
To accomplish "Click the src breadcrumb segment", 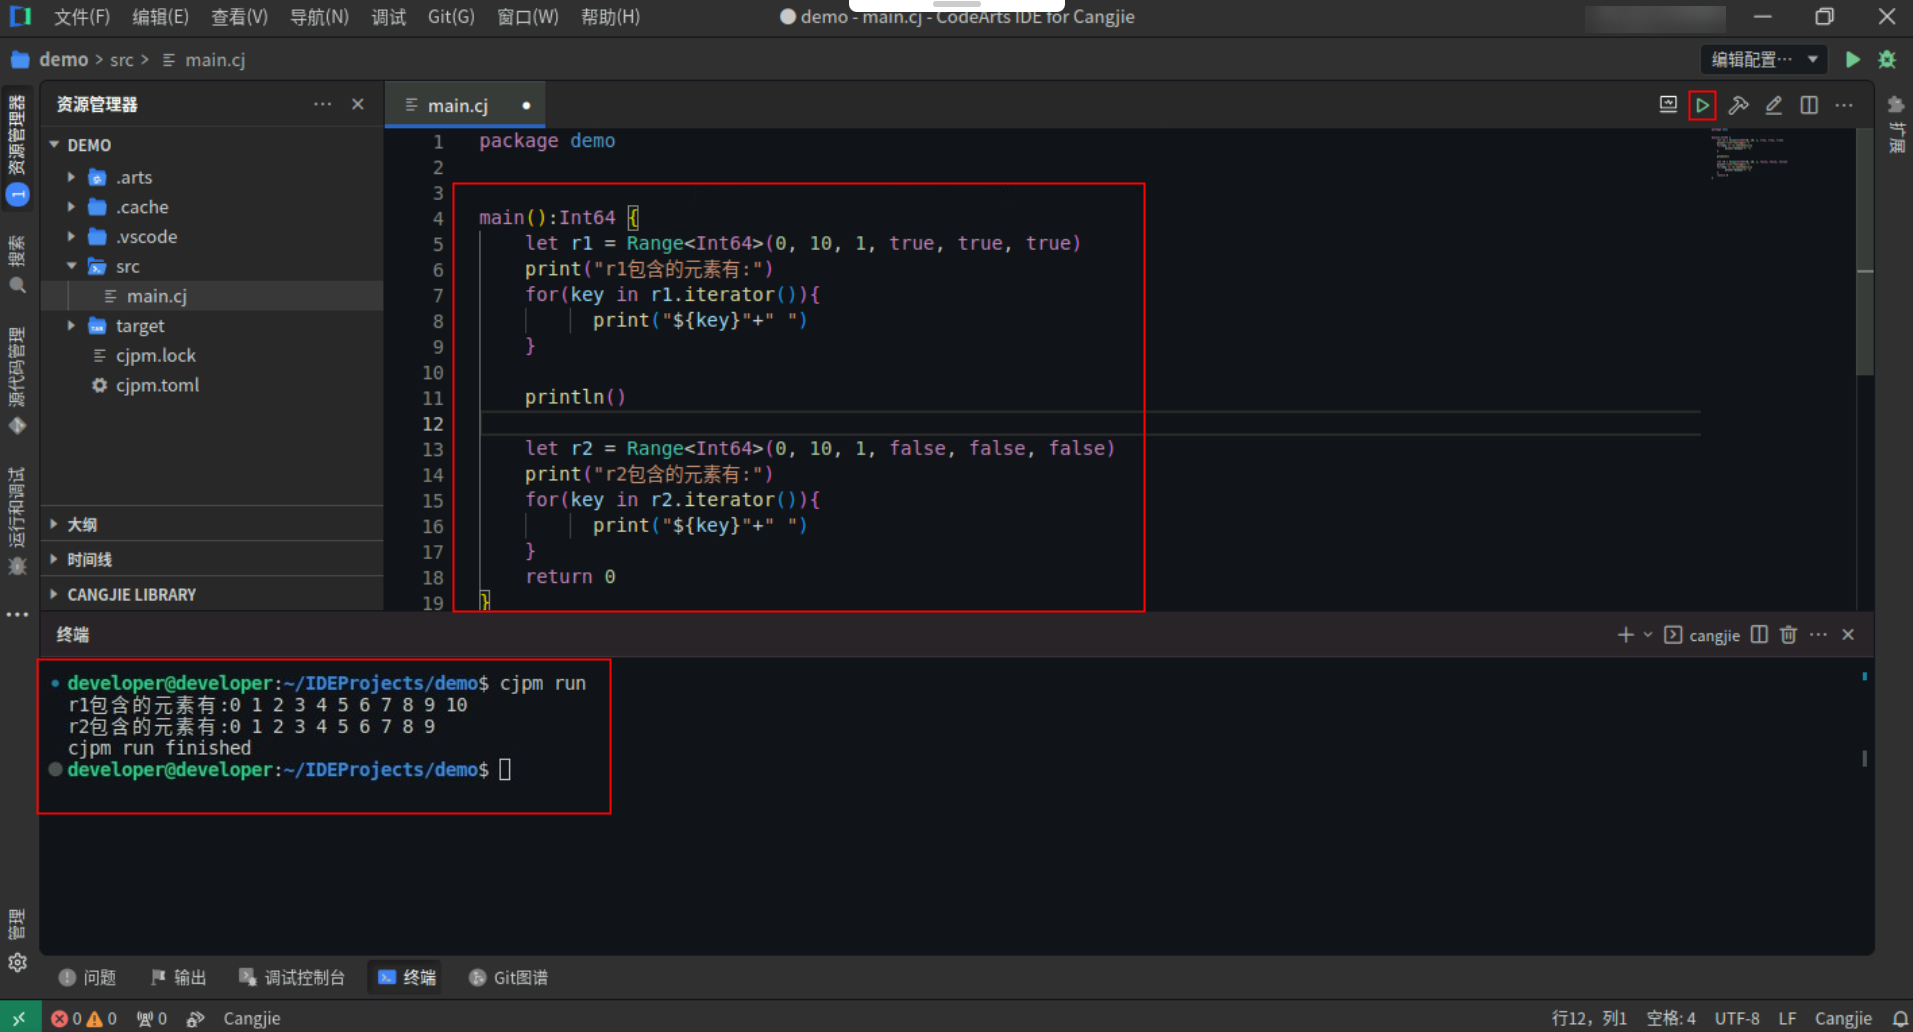I will coord(122,60).
